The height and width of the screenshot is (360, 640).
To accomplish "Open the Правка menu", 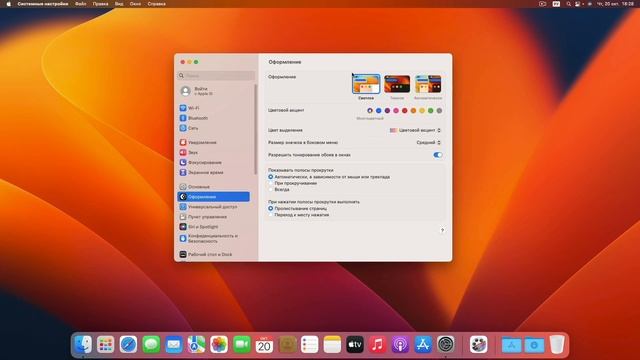I will pos(100,4).
